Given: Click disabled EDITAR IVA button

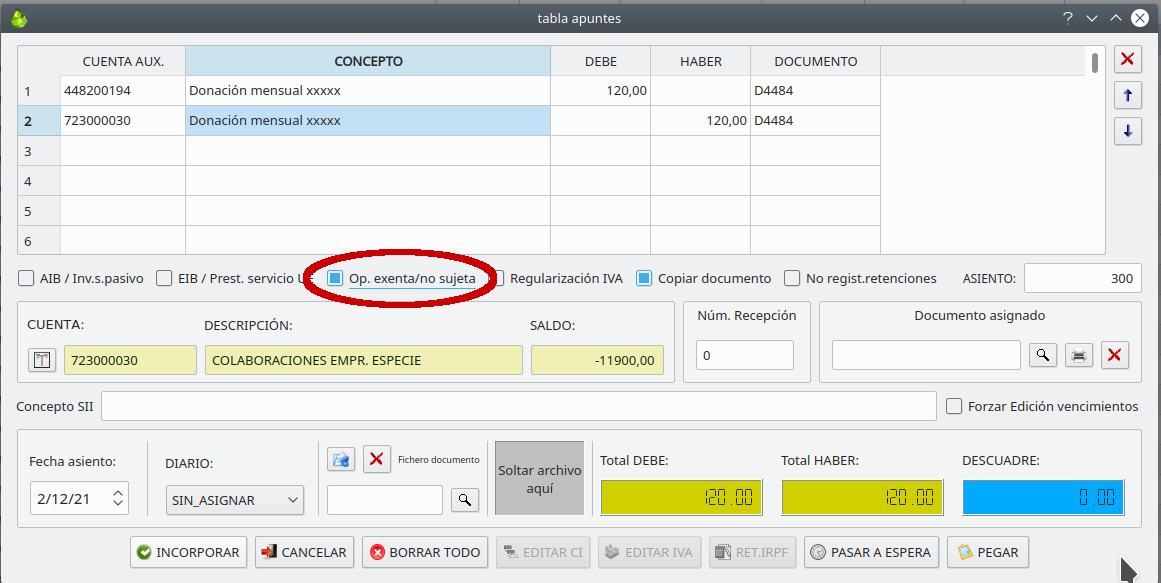Looking at the screenshot, I should [x=649, y=552].
